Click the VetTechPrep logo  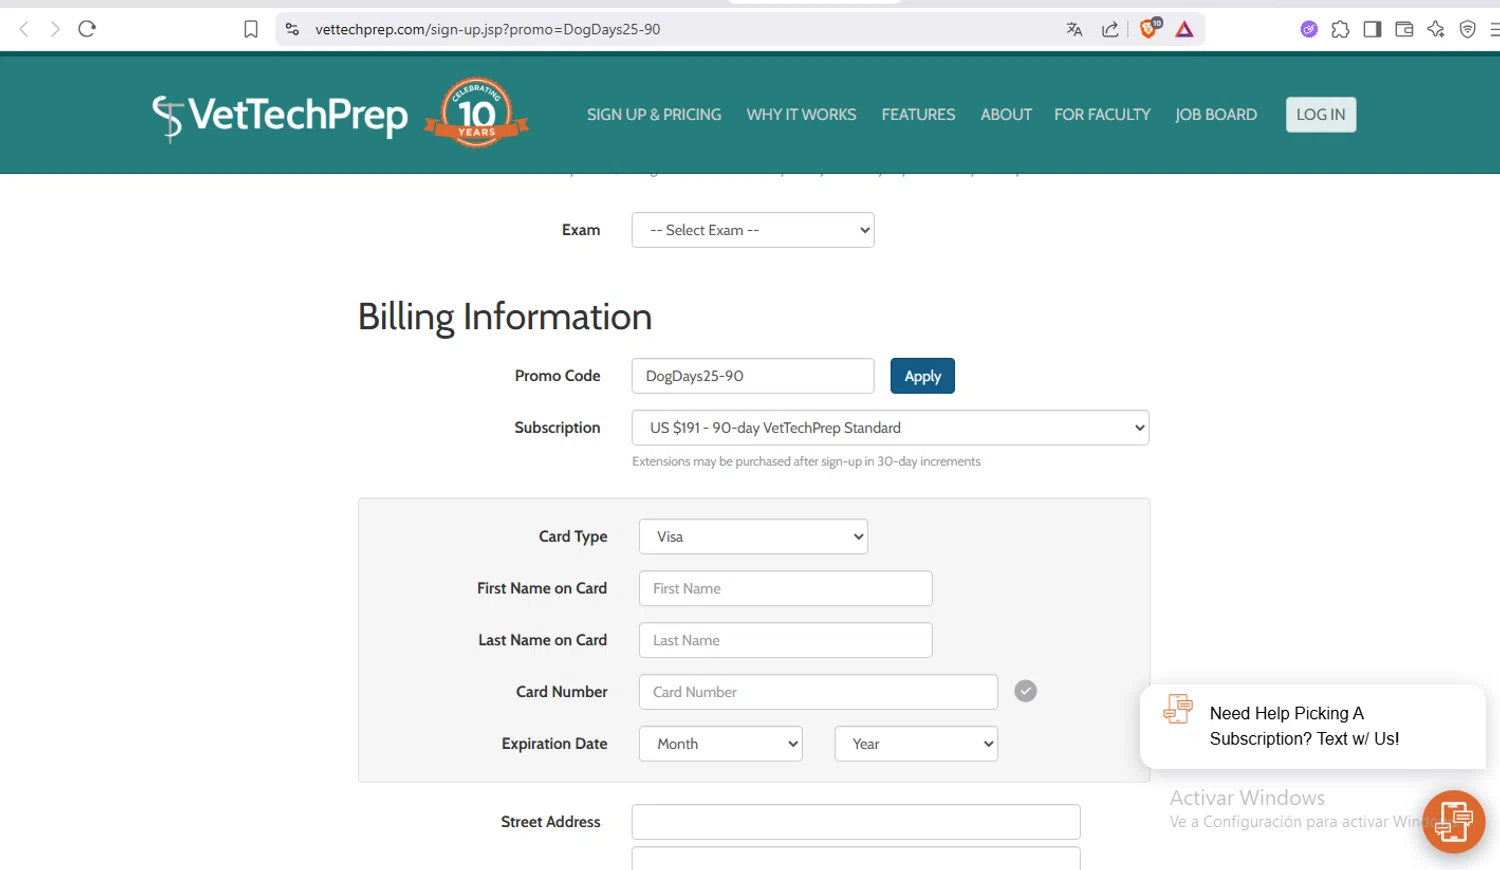[280, 116]
